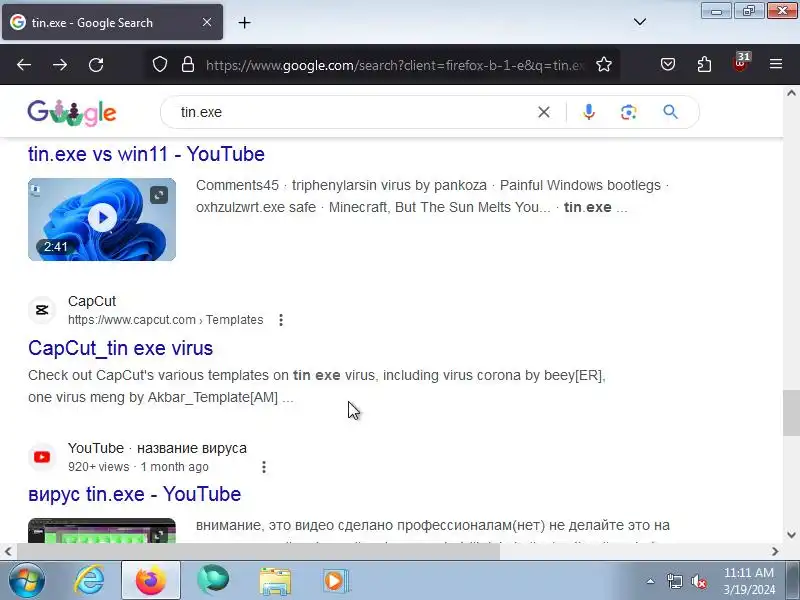The height and width of the screenshot is (600, 800).
Task: Clear the search query text
Action: 544,112
